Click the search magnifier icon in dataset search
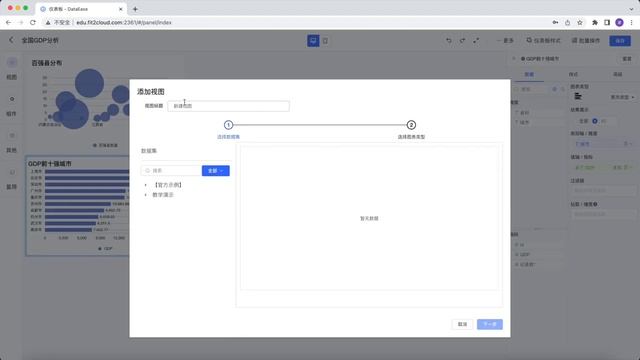Screen dimensions: 640x360 (x=147, y=171)
